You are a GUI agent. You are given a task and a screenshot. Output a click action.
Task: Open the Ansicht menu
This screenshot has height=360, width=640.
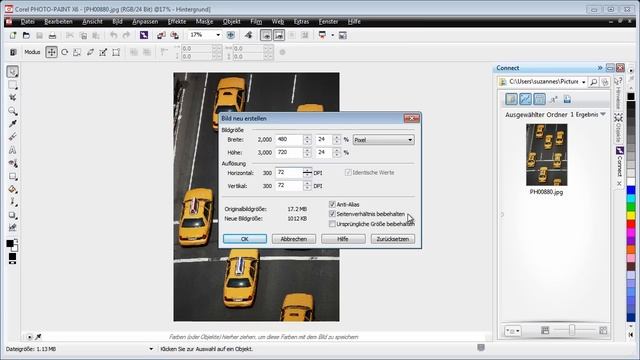coord(92,22)
